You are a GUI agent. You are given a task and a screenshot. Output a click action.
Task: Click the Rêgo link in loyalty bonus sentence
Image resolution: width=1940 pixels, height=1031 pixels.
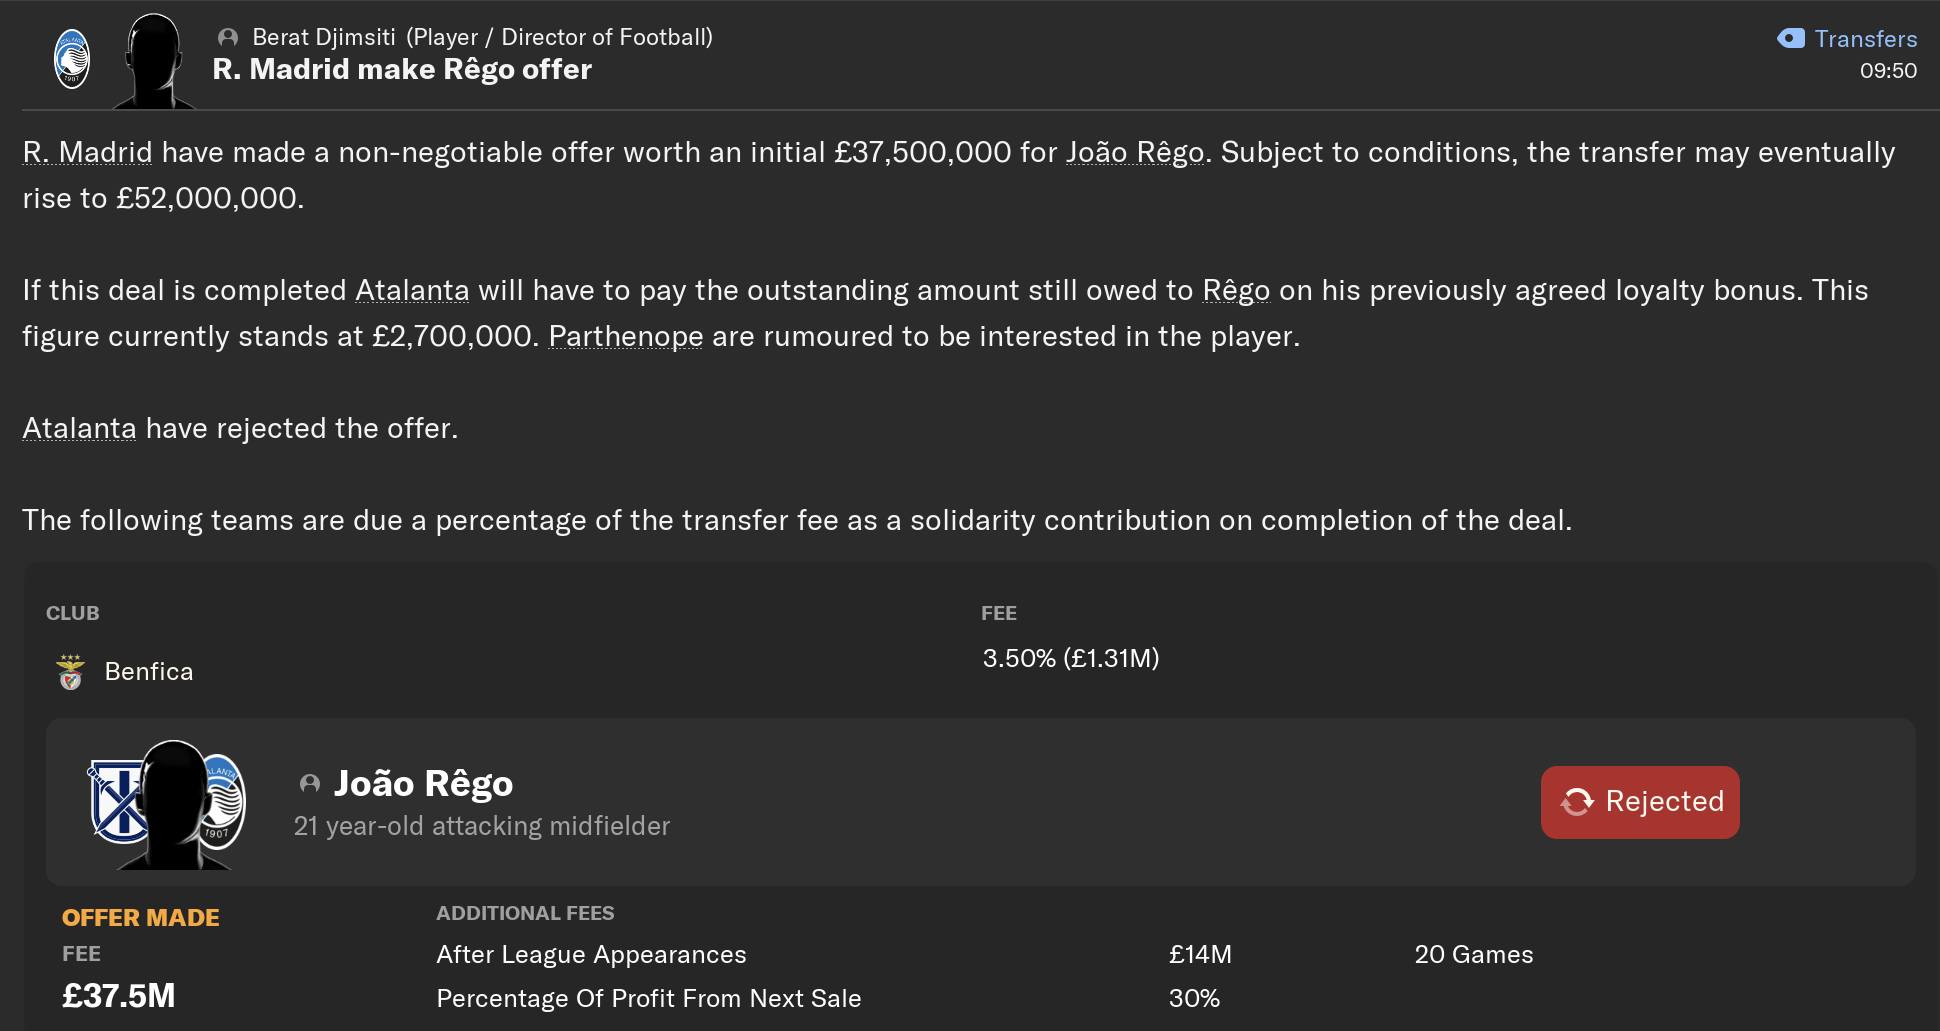pyautogui.click(x=1235, y=291)
